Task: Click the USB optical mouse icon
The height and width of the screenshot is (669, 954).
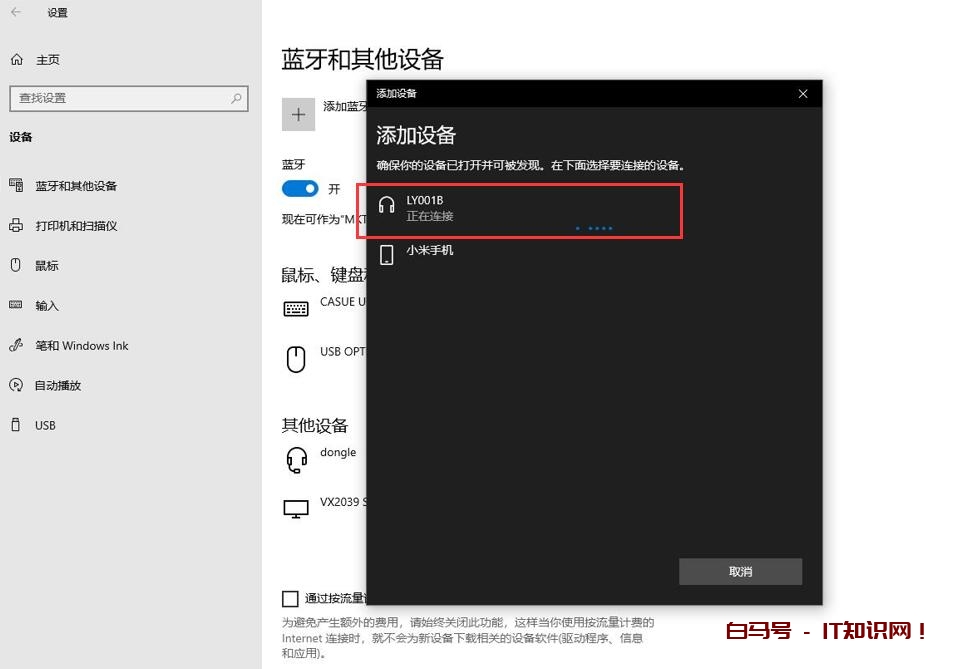Action: pyautogui.click(x=296, y=358)
